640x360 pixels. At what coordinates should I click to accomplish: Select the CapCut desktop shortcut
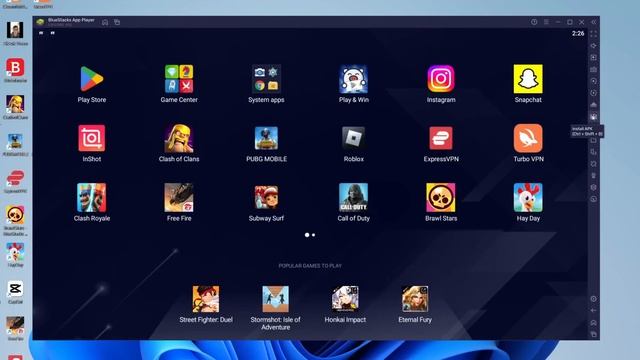15,289
